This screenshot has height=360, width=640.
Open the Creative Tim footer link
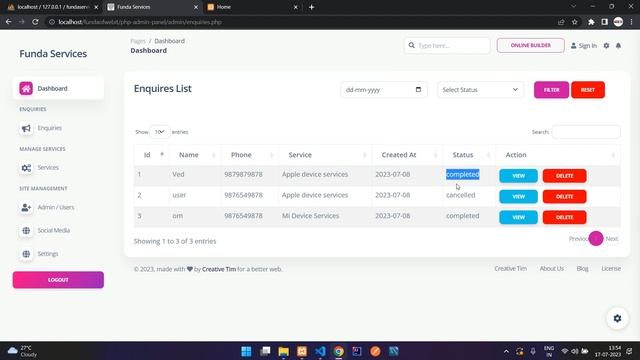point(510,269)
